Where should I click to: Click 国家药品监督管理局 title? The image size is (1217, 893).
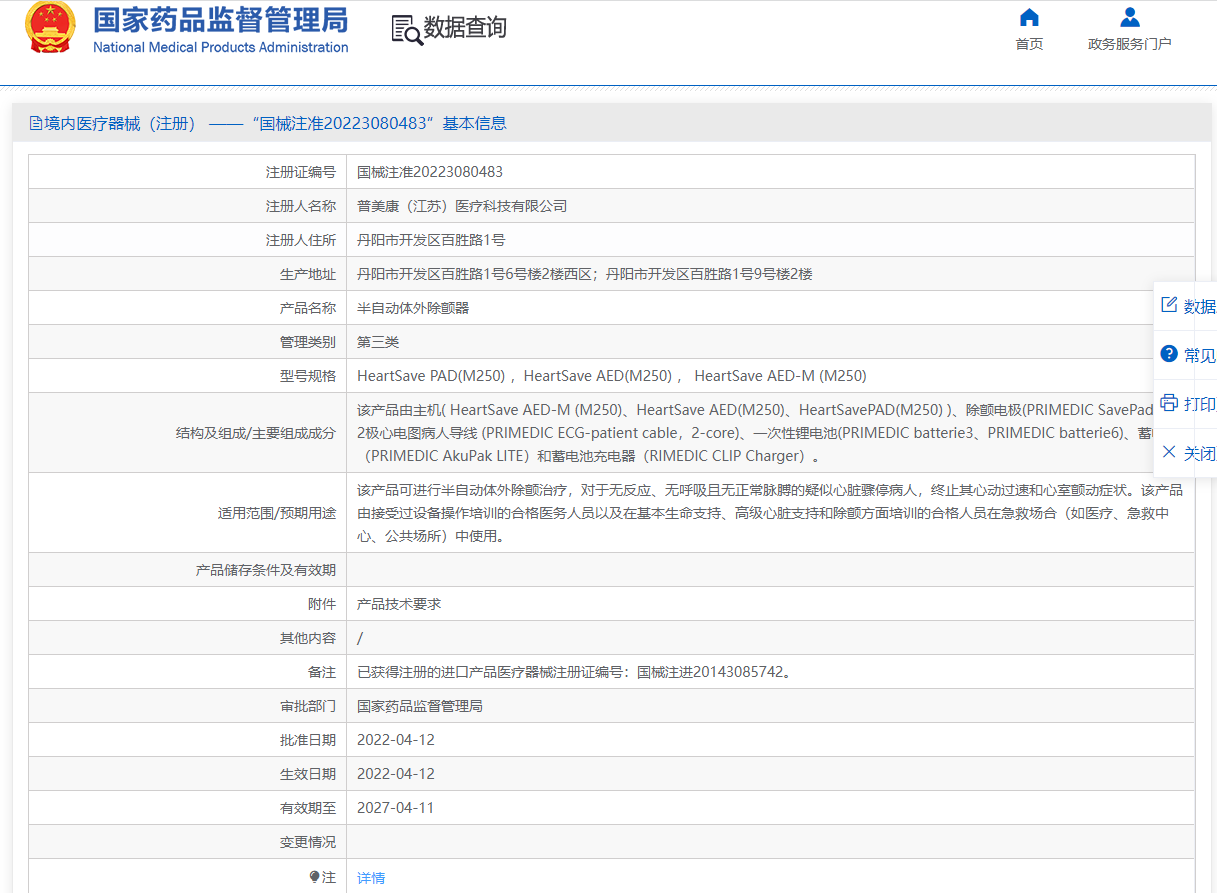[221, 19]
